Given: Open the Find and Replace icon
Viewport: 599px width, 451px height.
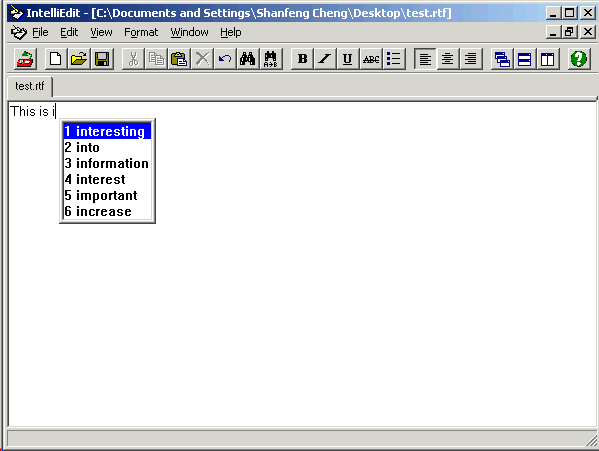Looking at the screenshot, I should (x=271, y=59).
